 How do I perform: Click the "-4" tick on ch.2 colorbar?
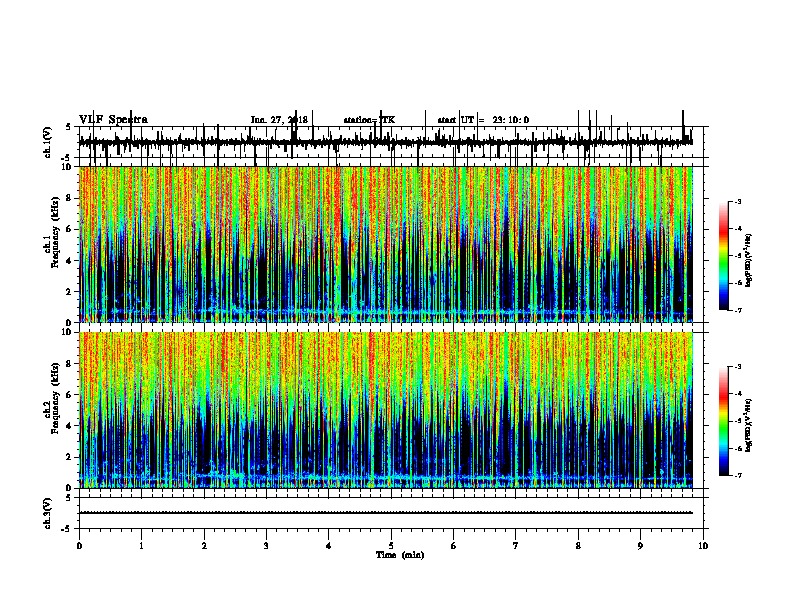coord(738,394)
